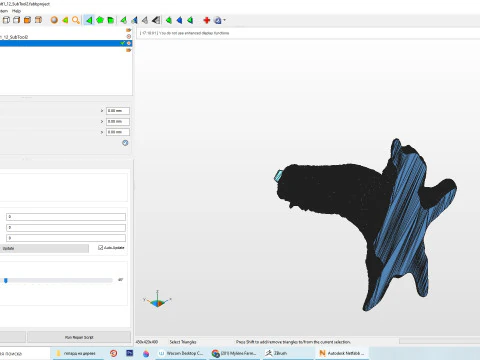The height and width of the screenshot is (360, 480).
Task: Click the second cube view icon
Action: 17,20
